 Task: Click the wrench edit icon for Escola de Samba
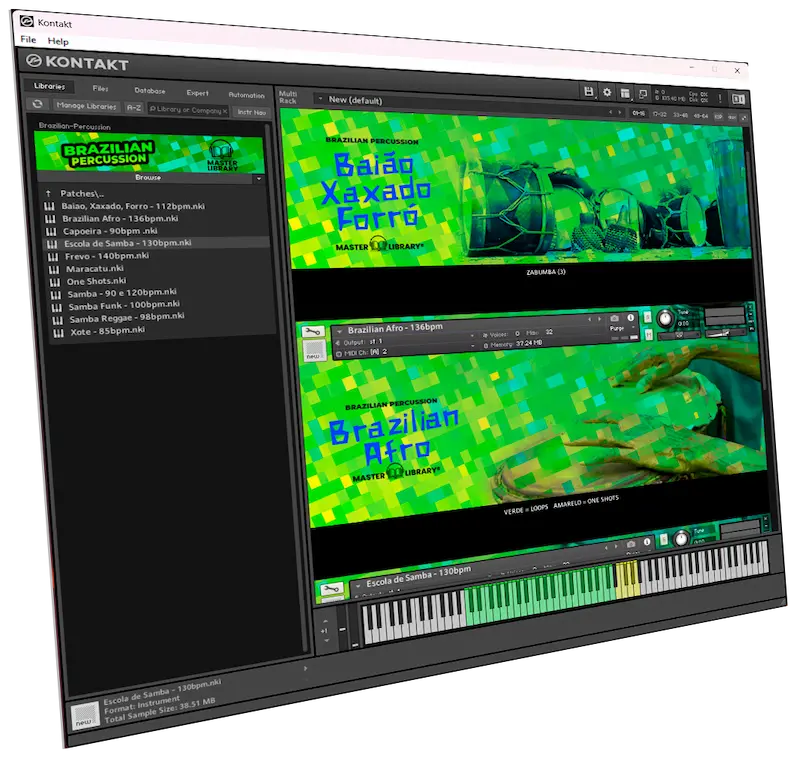click(332, 589)
